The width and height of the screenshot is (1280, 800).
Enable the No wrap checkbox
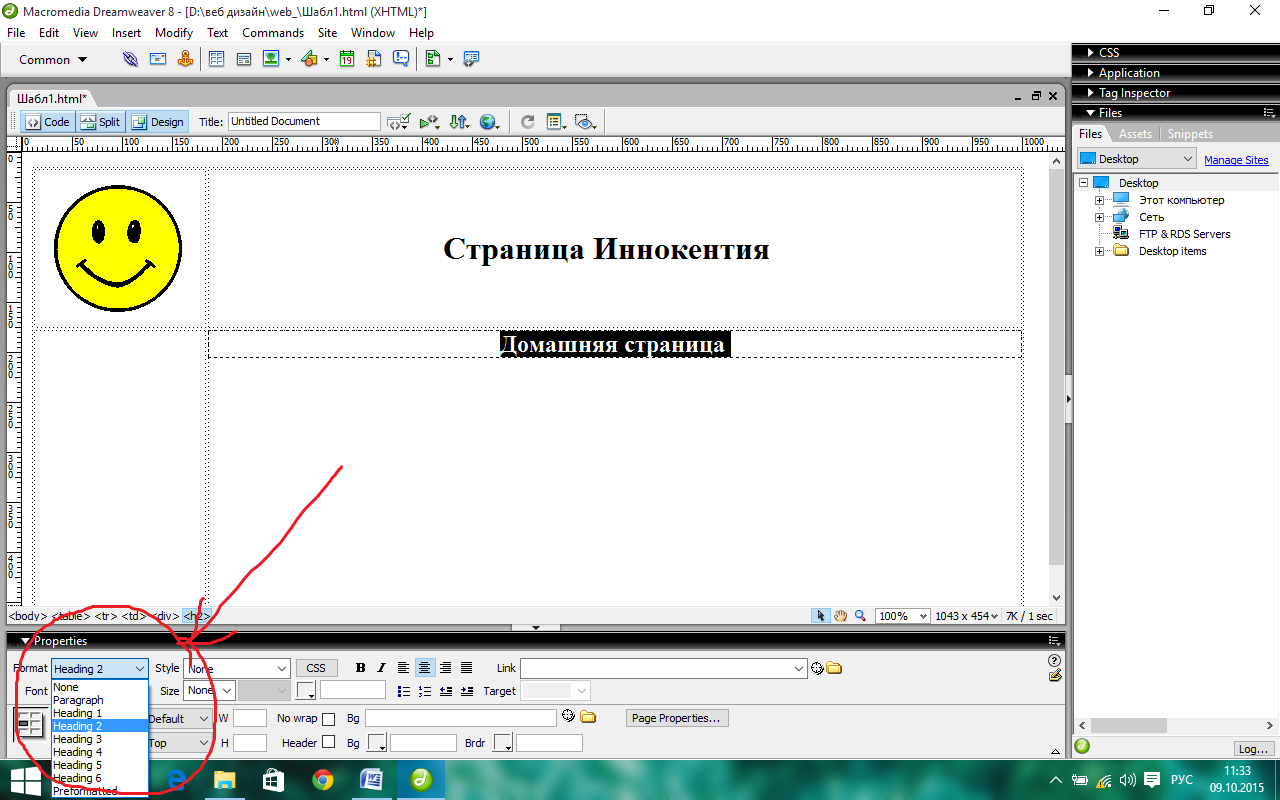pos(328,718)
